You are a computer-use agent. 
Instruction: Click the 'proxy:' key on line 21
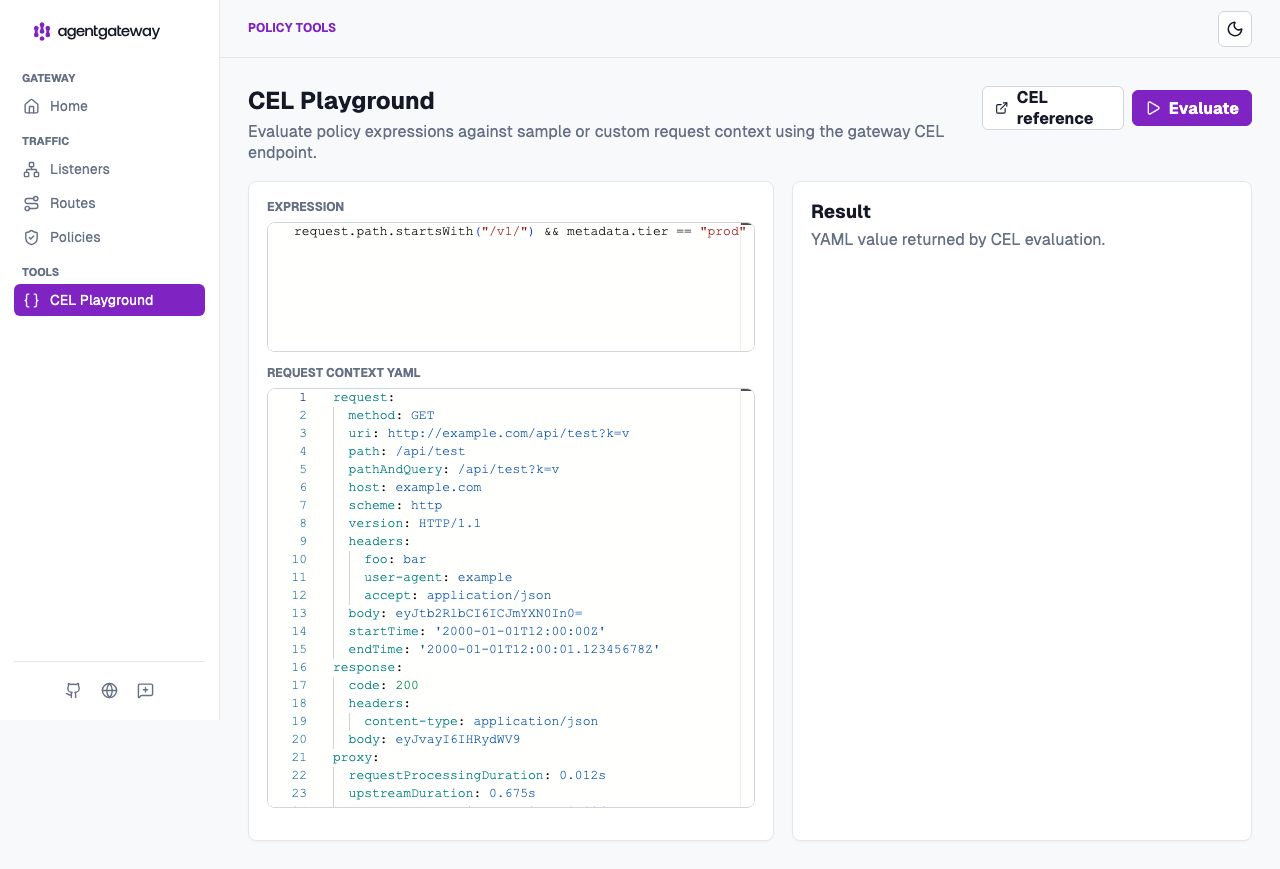pos(356,757)
